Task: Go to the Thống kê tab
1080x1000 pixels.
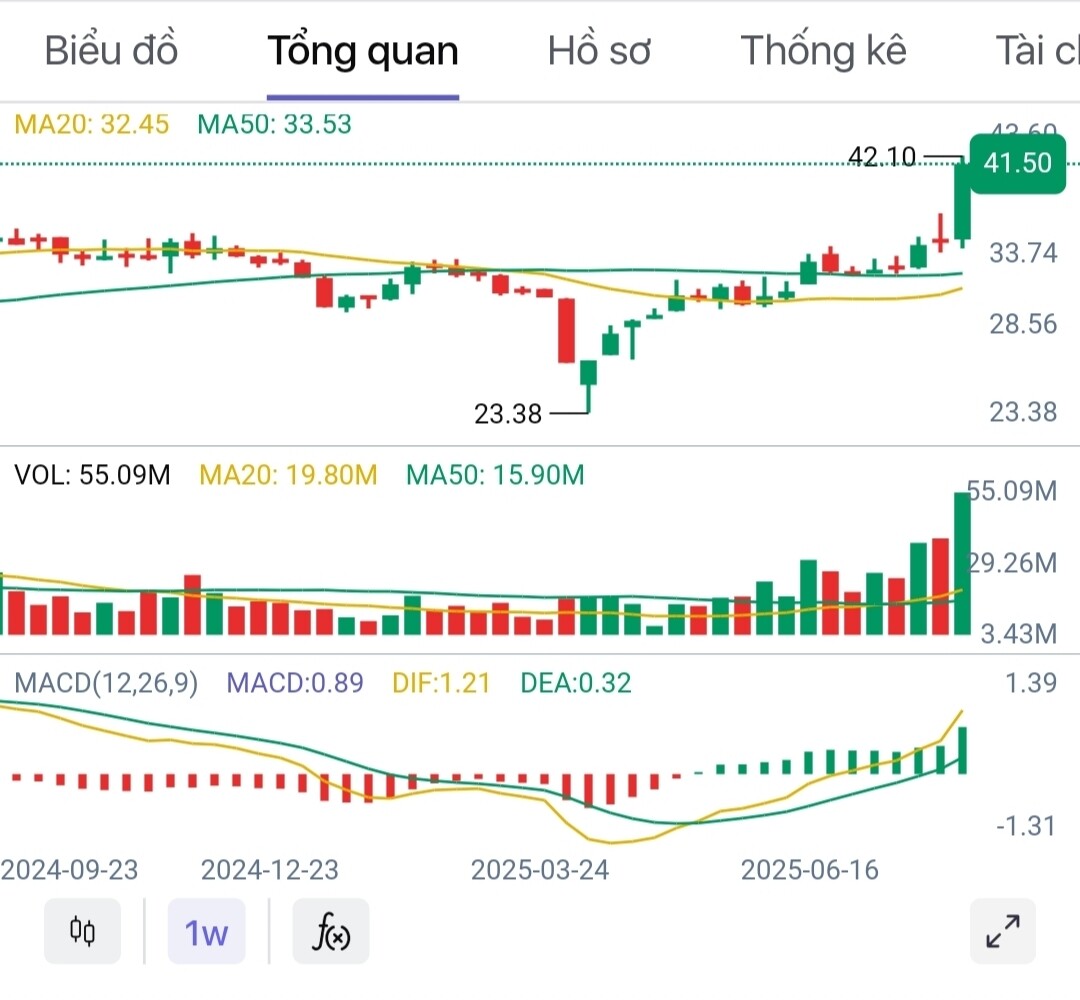Action: (x=823, y=50)
